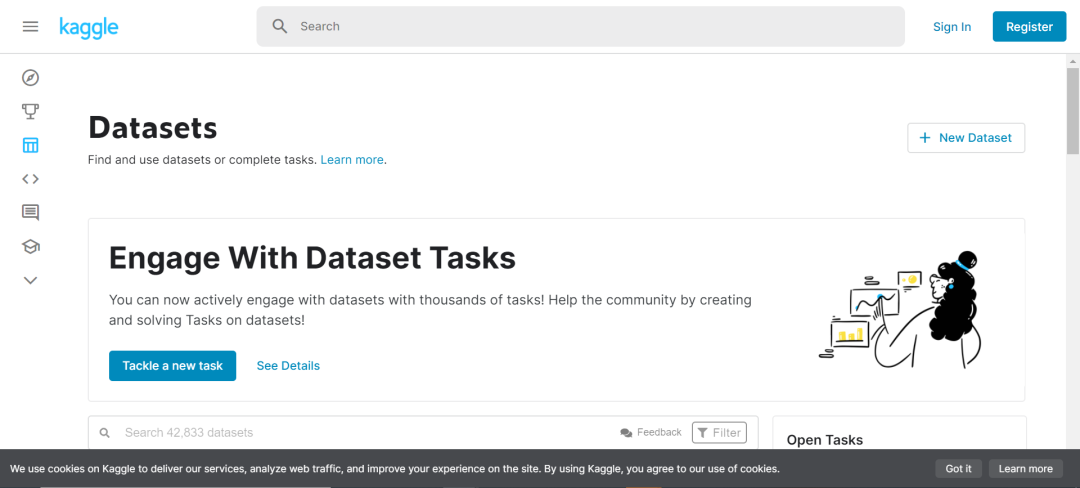Open the Courses graduation cap icon
The image size is (1080, 488).
coord(30,246)
